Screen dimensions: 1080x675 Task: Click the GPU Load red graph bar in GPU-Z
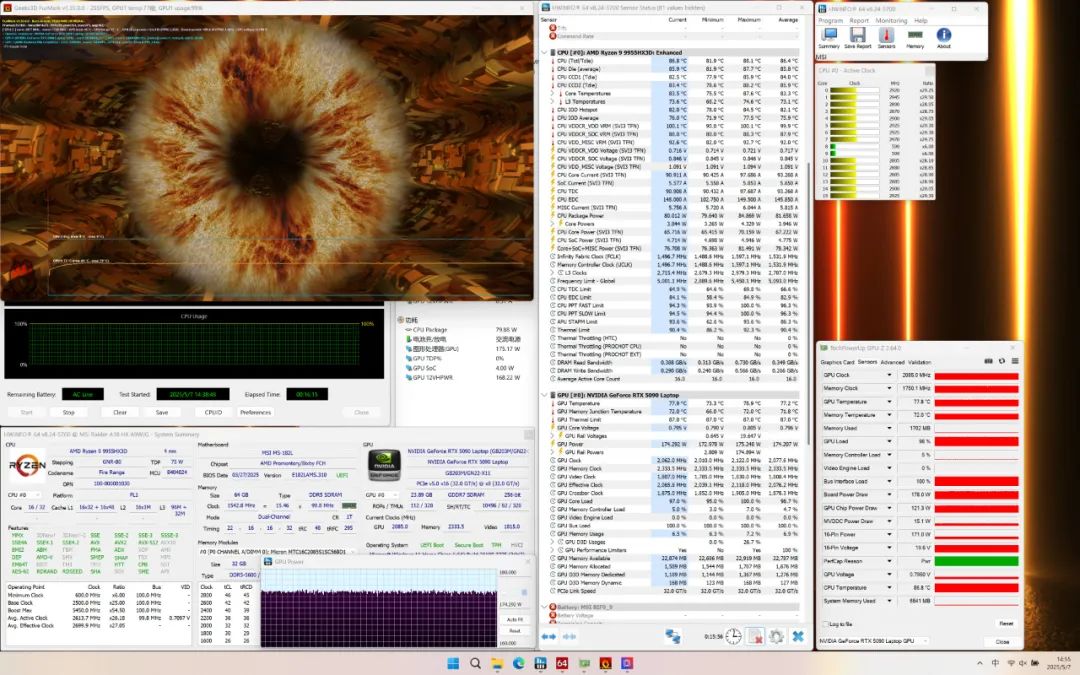pos(976,442)
